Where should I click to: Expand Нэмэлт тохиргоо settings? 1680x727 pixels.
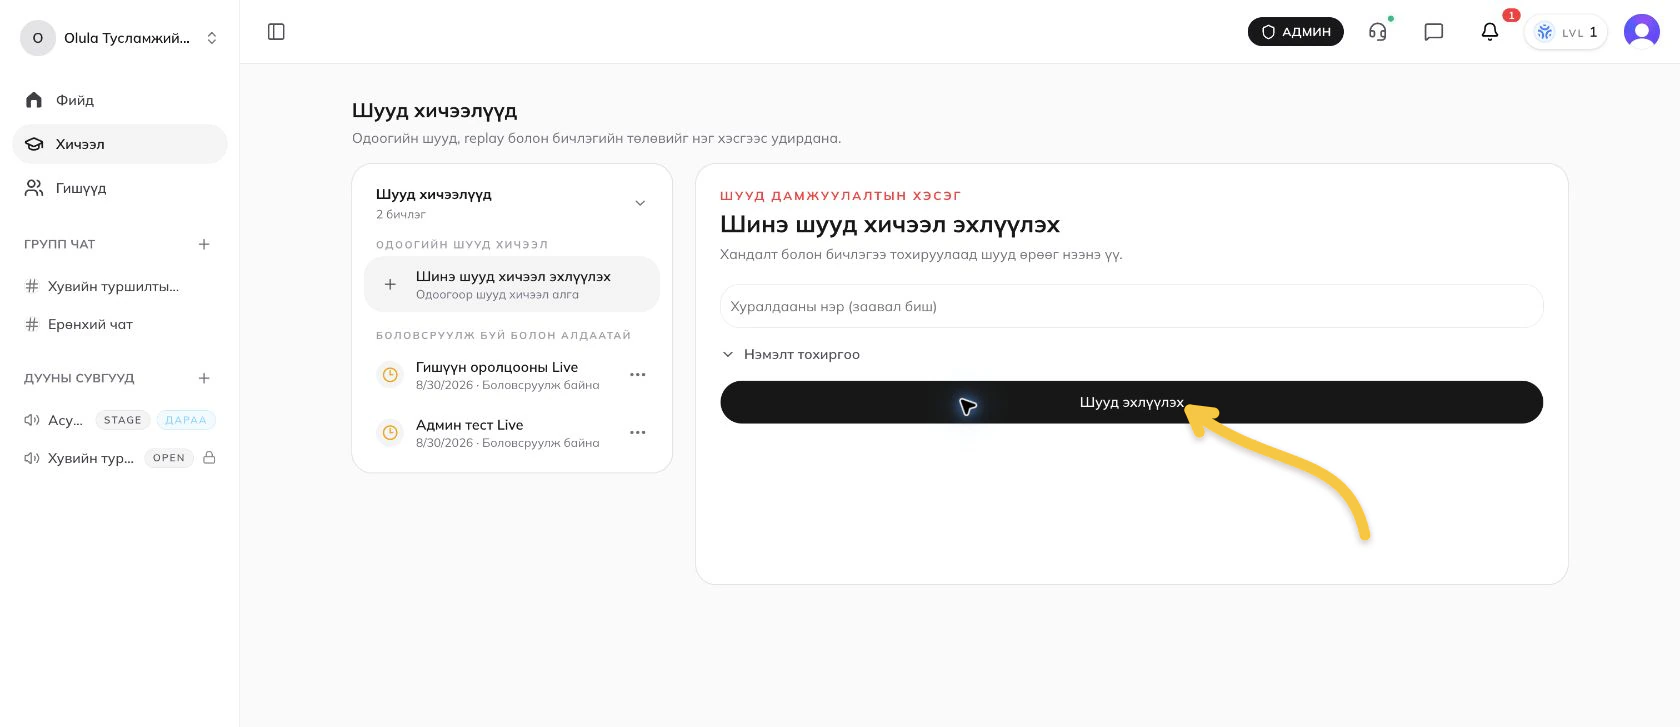791,354
